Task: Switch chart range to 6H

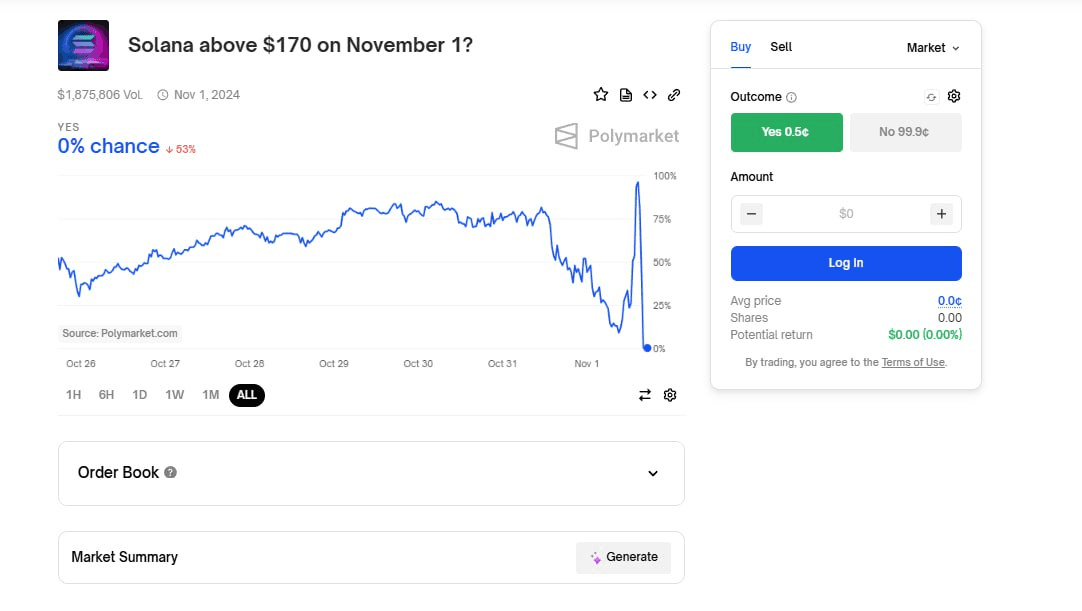Action: [x=106, y=395]
